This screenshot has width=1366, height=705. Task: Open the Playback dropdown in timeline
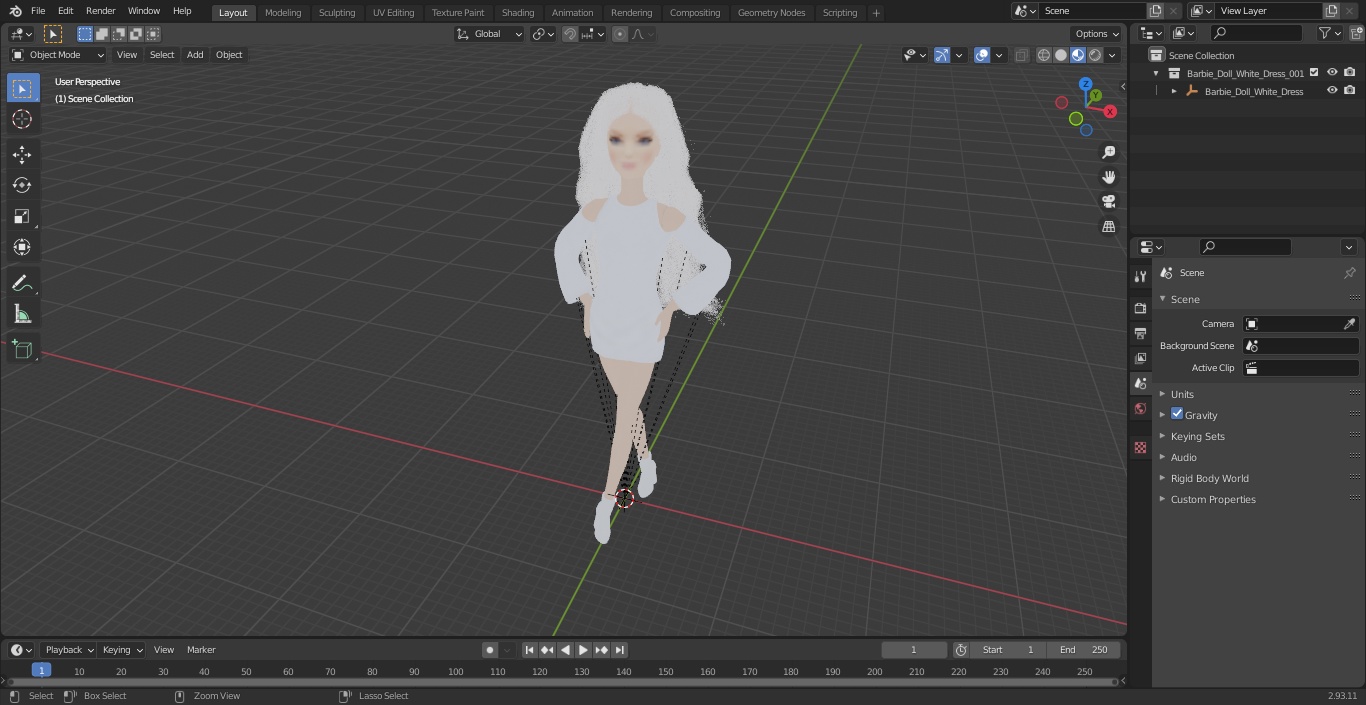[x=68, y=650]
